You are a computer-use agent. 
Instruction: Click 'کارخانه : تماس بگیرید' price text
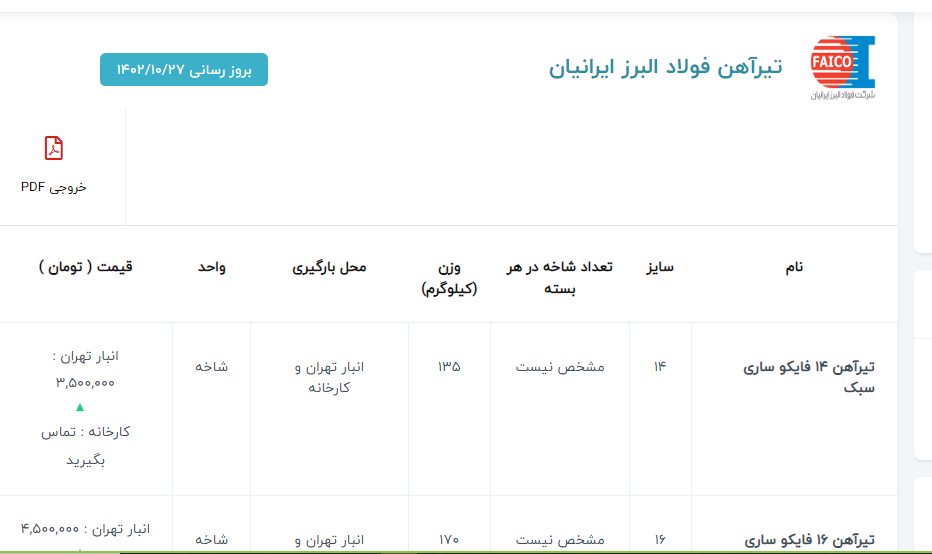(x=85, y=446)
